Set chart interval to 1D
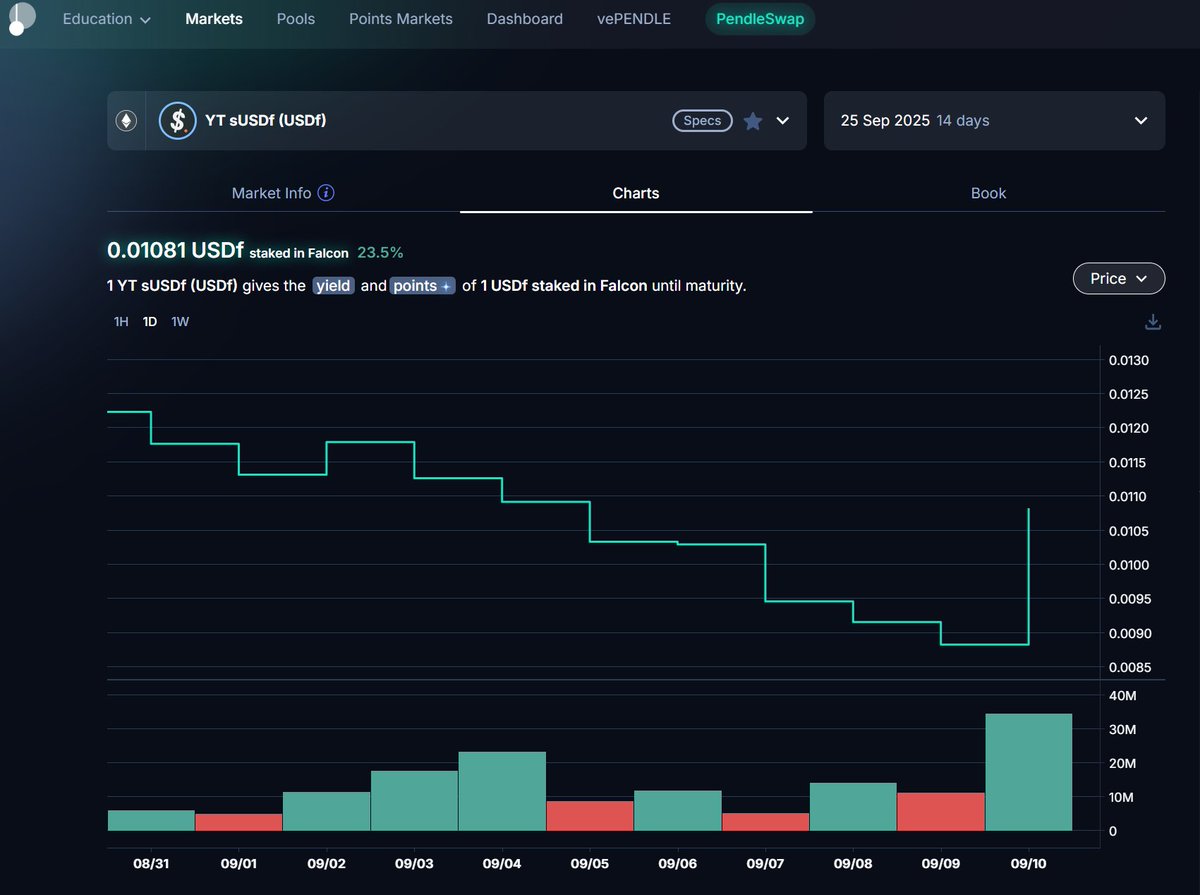Screen dimensions: 1200x895 (150, 322)
